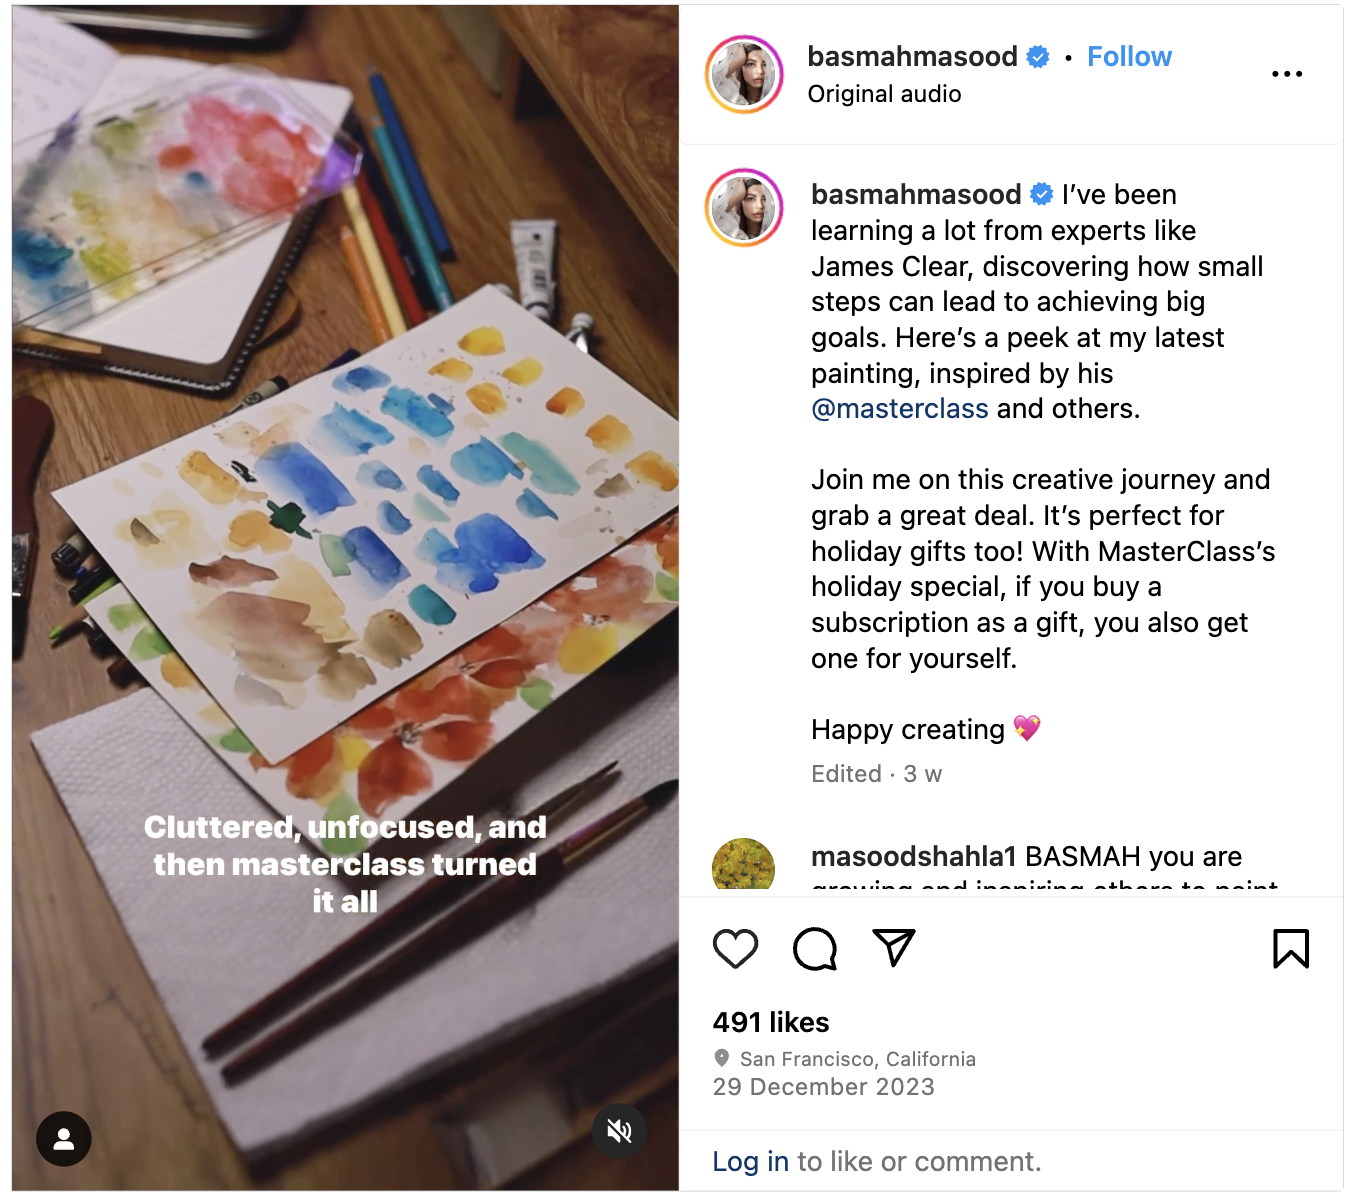This screenshot has width=1346, height=1200.
Task: Like the post with the heart icon
Action: point(735,949)
